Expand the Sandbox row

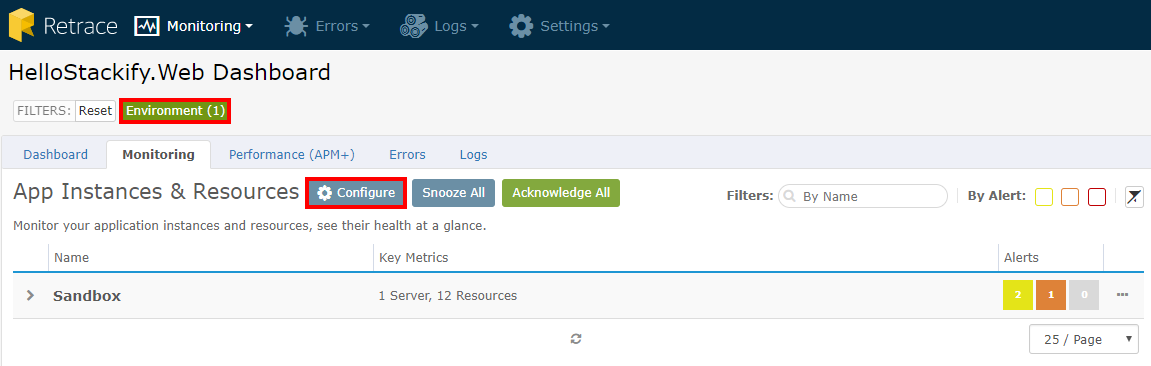point(30,296)
